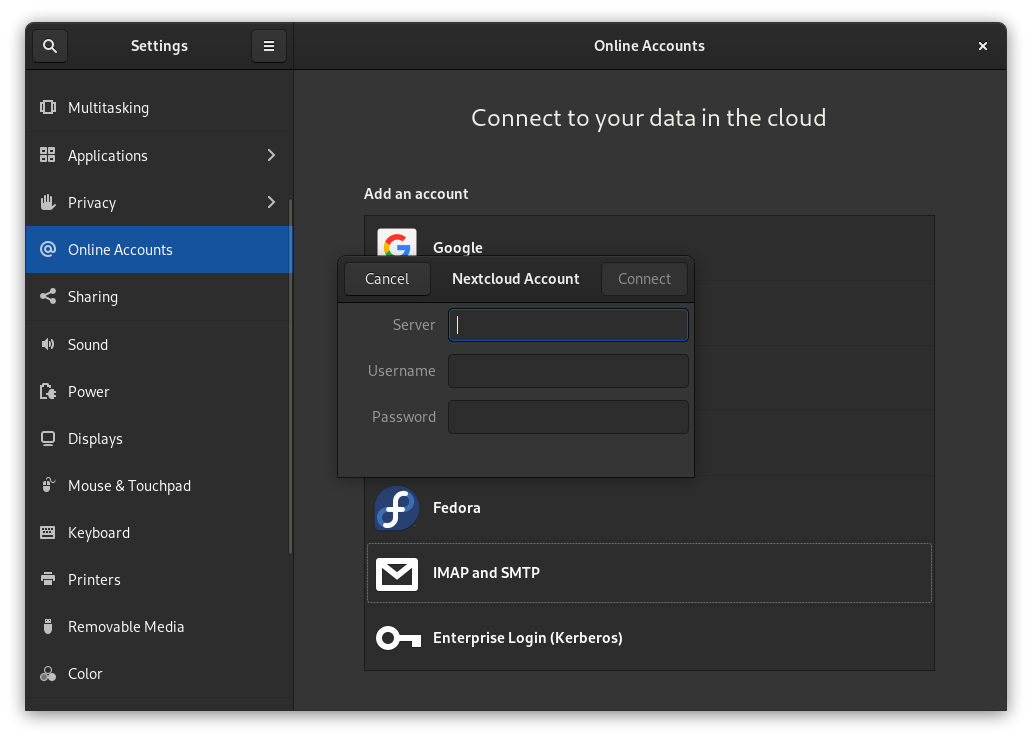Click the Username input field

tap(568, 370)
